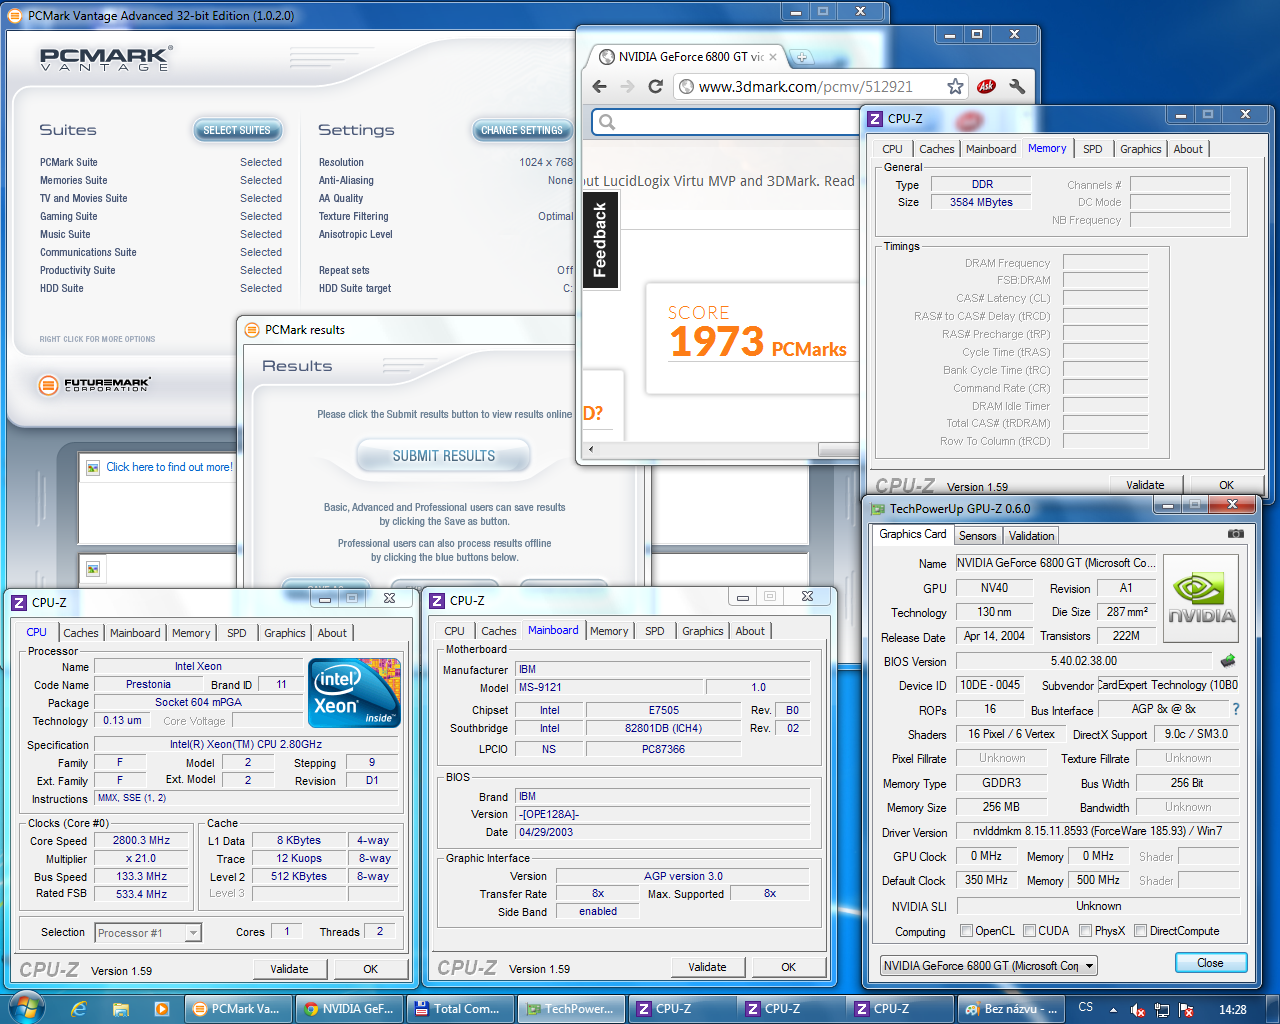Enable the PhysX checkbox
Image resolution: width=1280 pixels, height=1024 pixels.
pyautogui.click(x=1085, y=931)
